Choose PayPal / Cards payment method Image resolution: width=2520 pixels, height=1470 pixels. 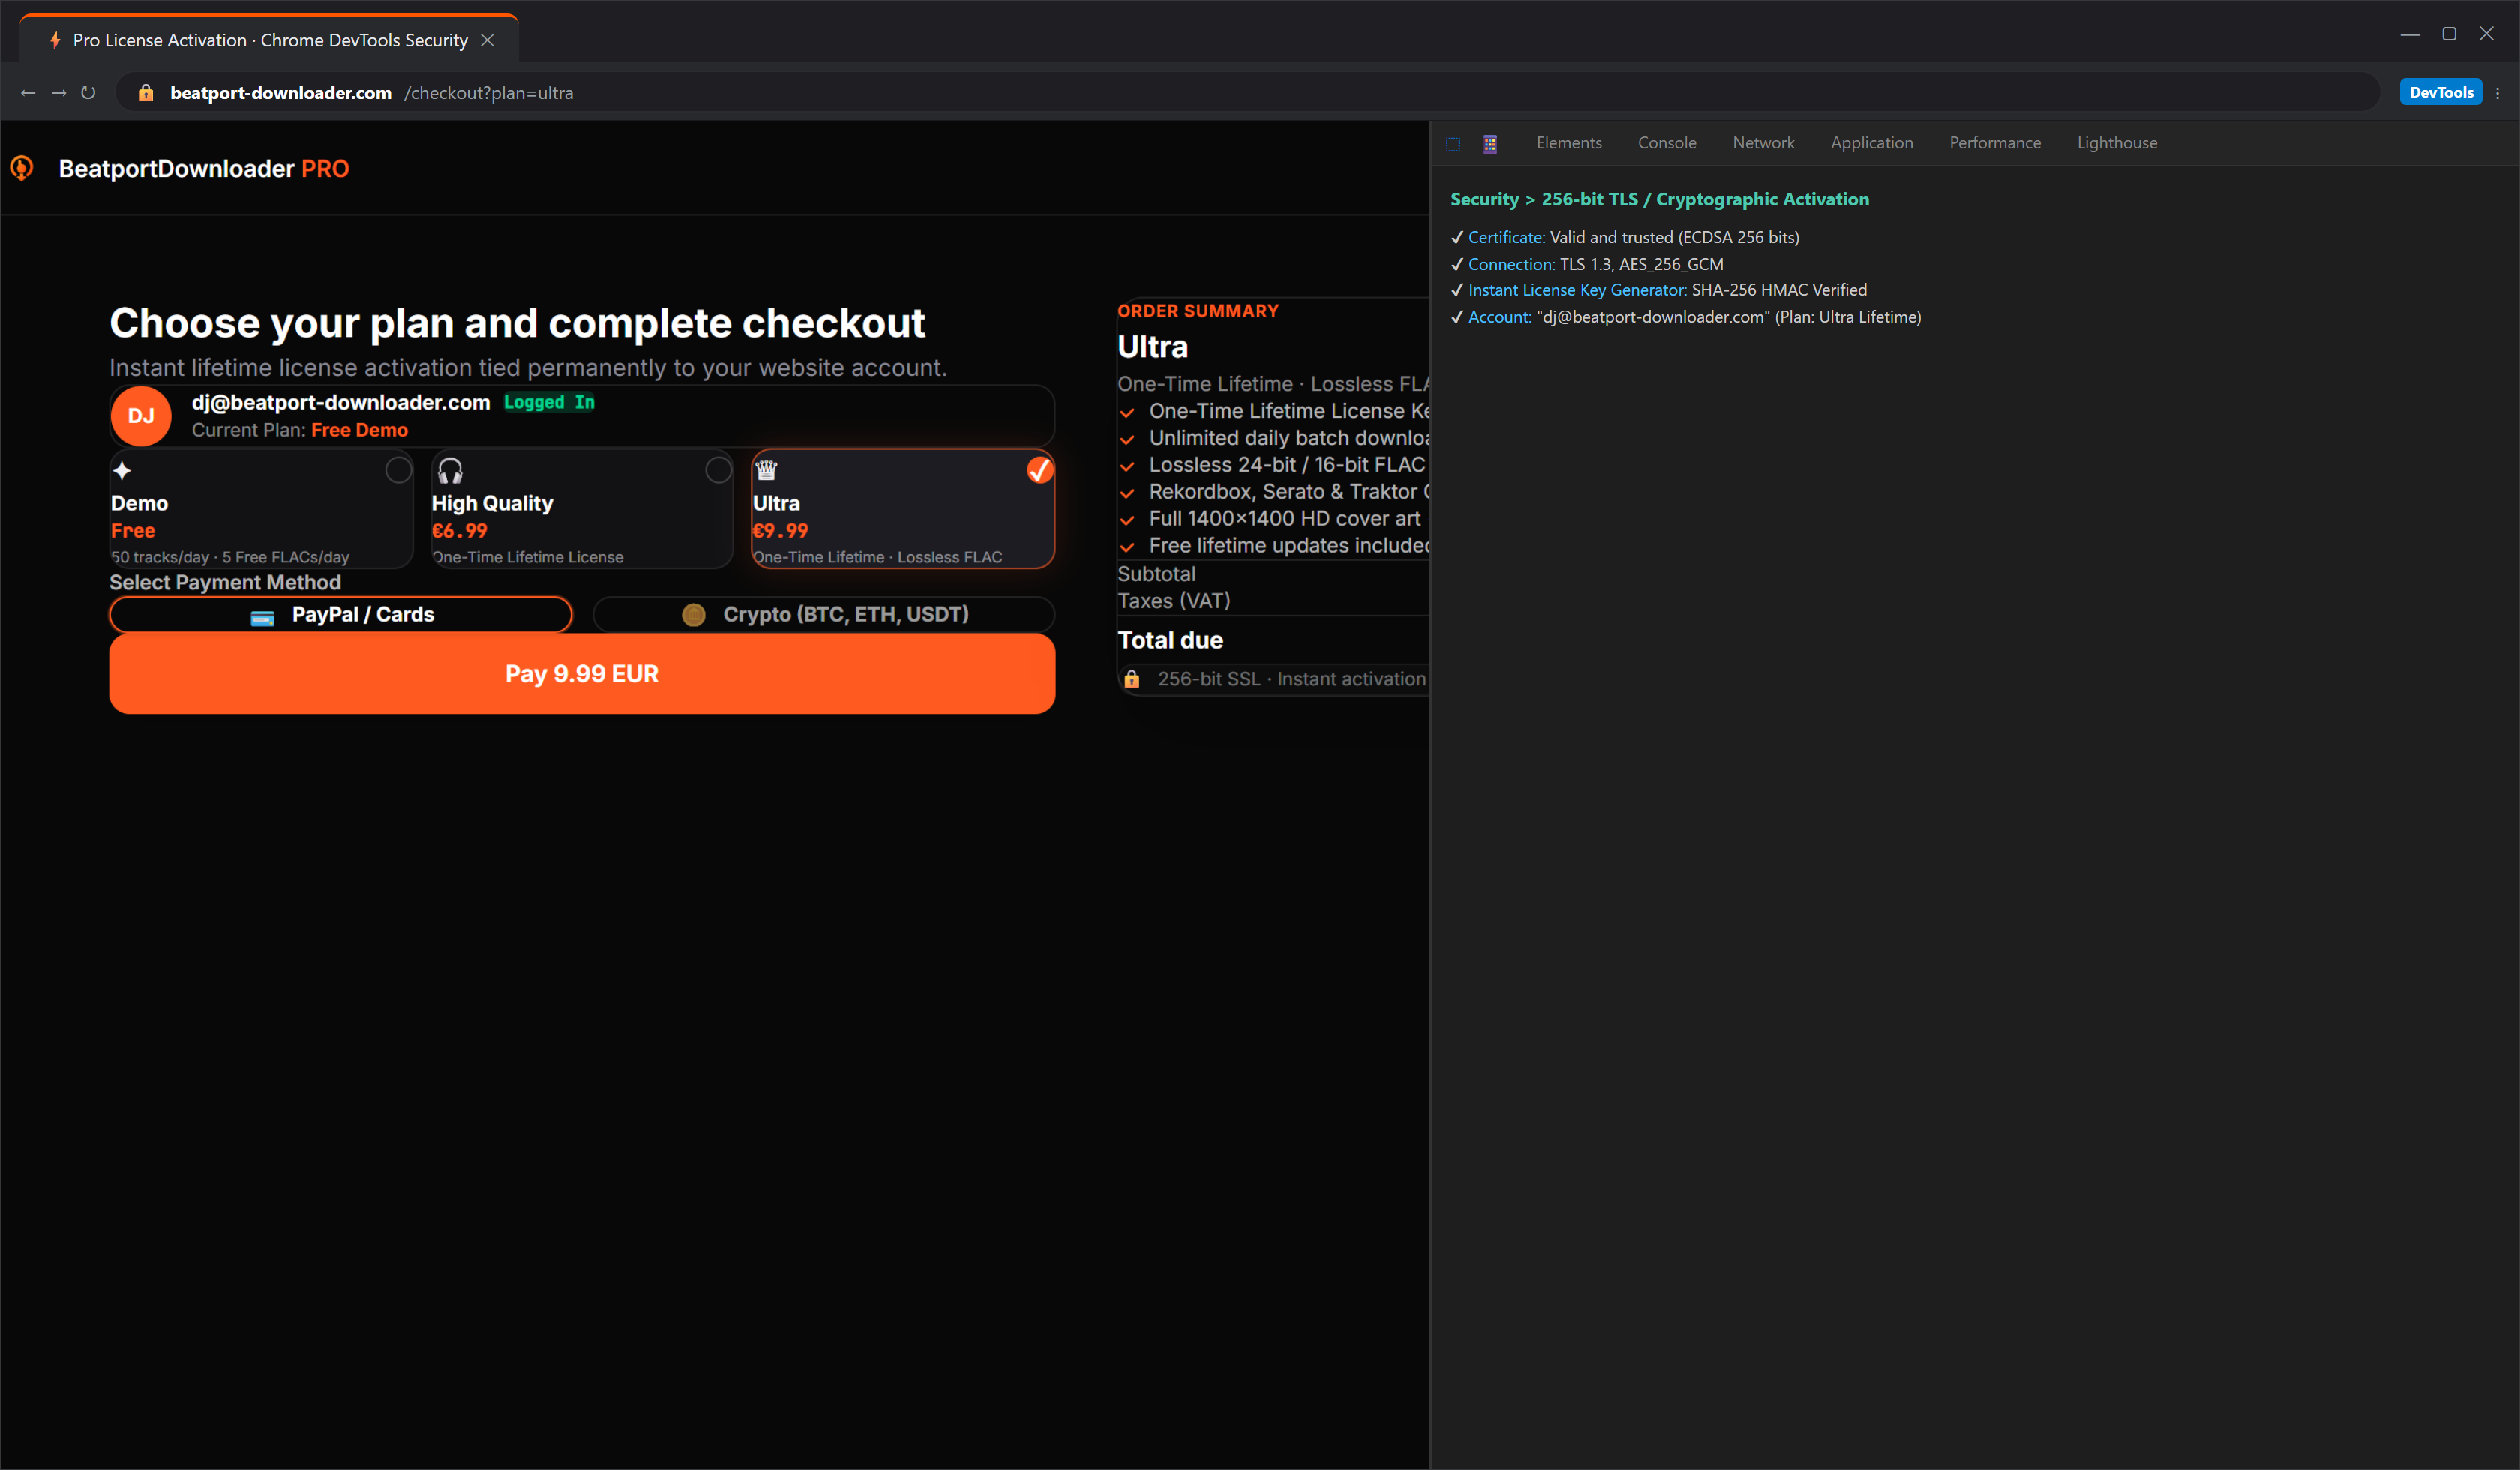pos(341,615)
